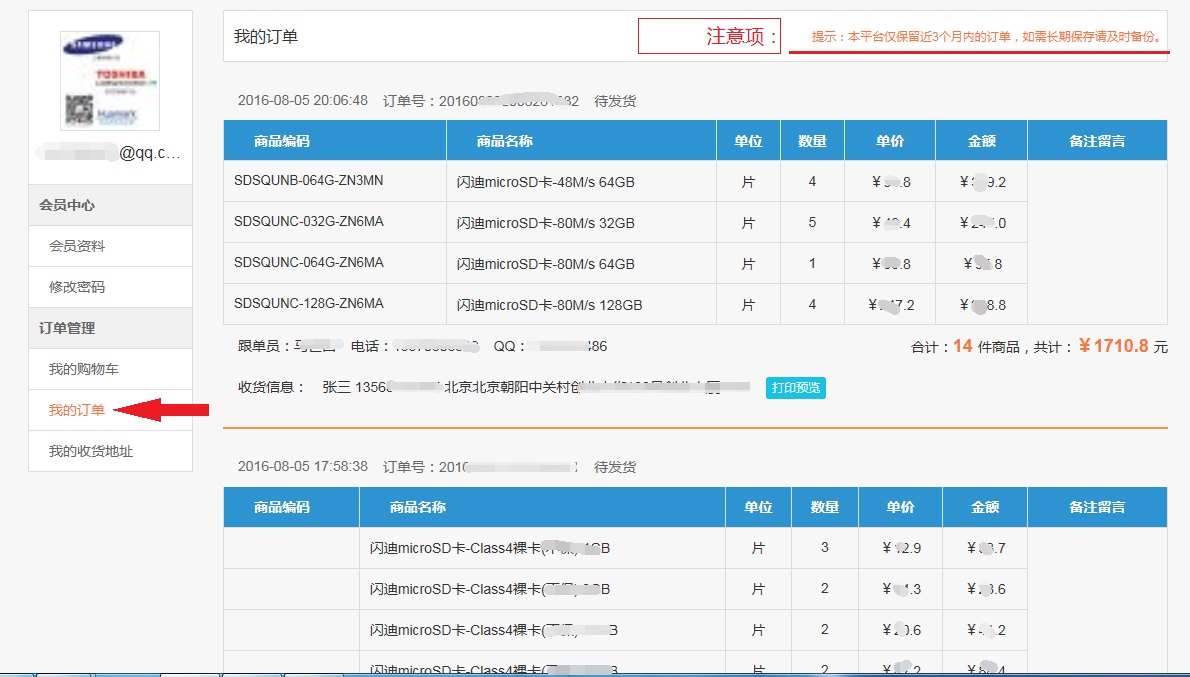Click product code SDSQUNC-032G-ZN6MA
Screen dimensions: 1190x677
308,222
